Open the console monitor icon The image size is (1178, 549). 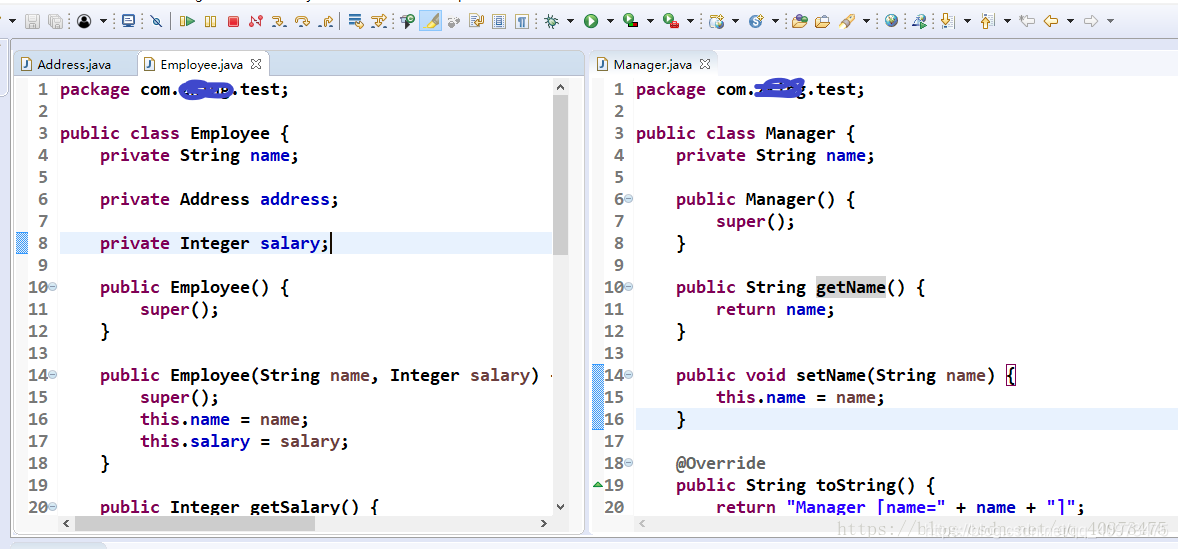click(x=128, y=22)
